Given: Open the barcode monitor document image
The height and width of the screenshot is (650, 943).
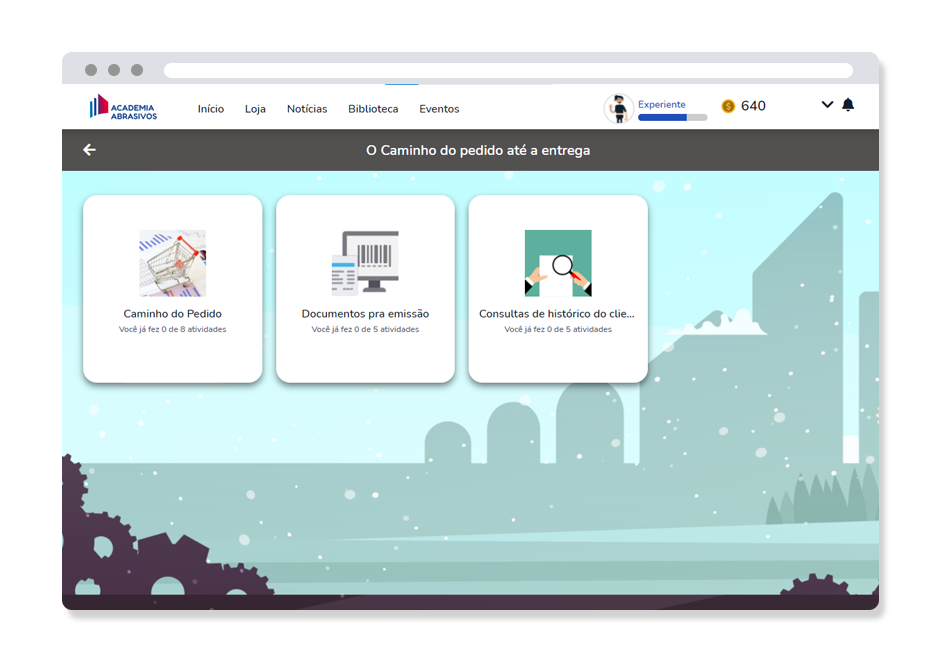Looking at the screenshot, I should (365, 263).
